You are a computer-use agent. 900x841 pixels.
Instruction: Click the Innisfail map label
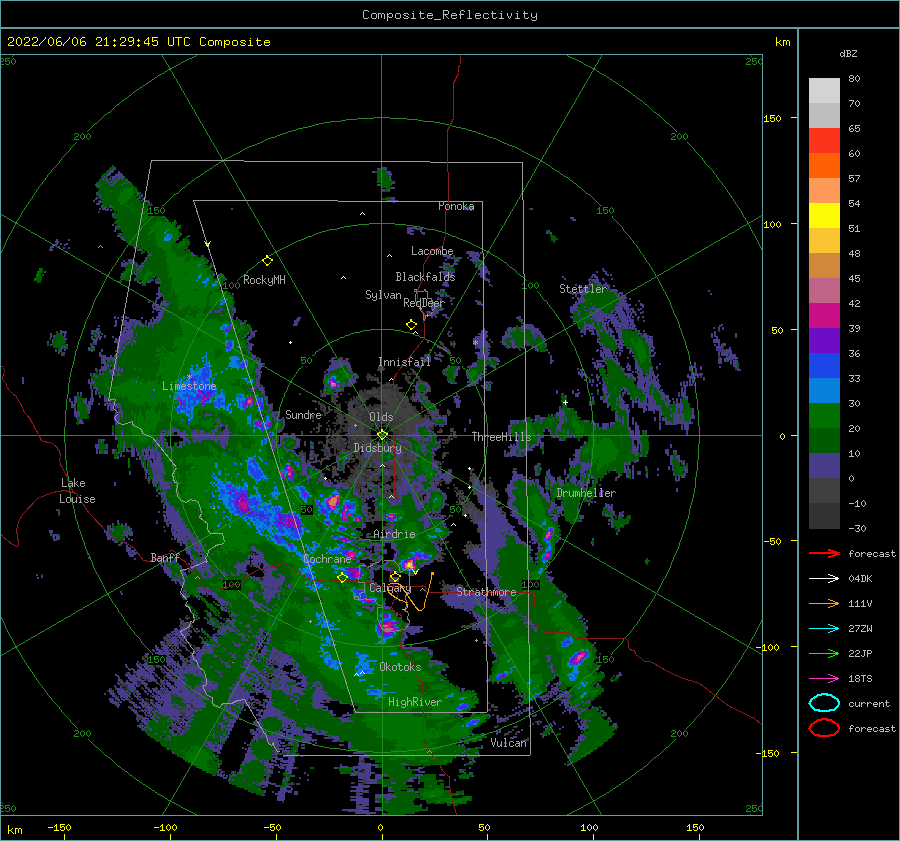404,362
